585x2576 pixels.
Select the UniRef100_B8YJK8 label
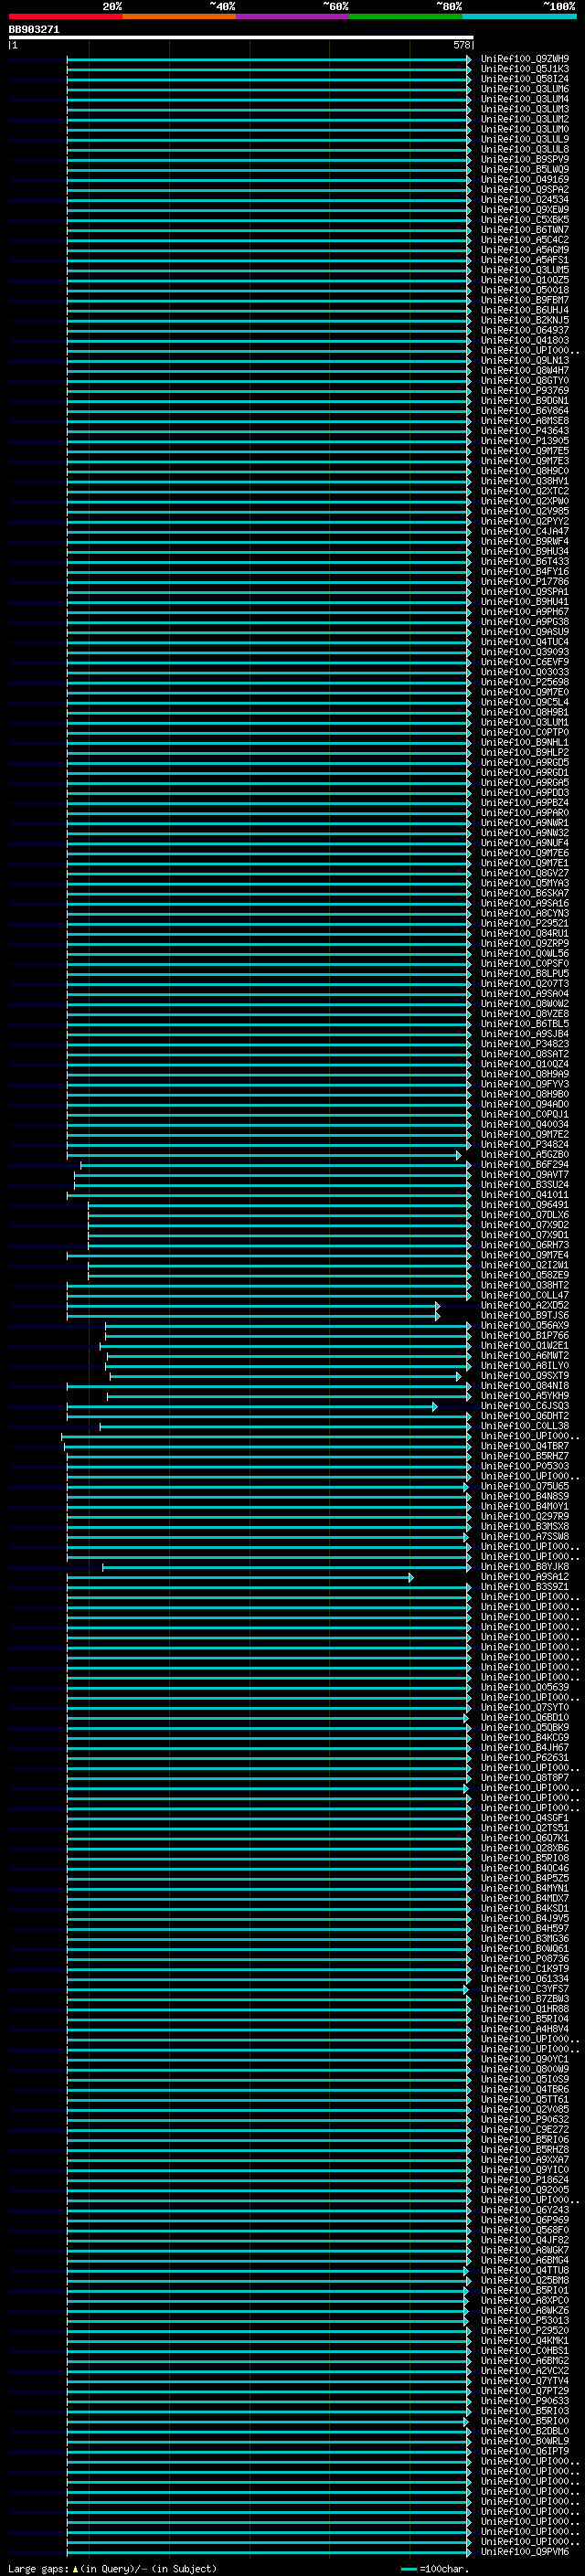click(x=525, y=1567)
